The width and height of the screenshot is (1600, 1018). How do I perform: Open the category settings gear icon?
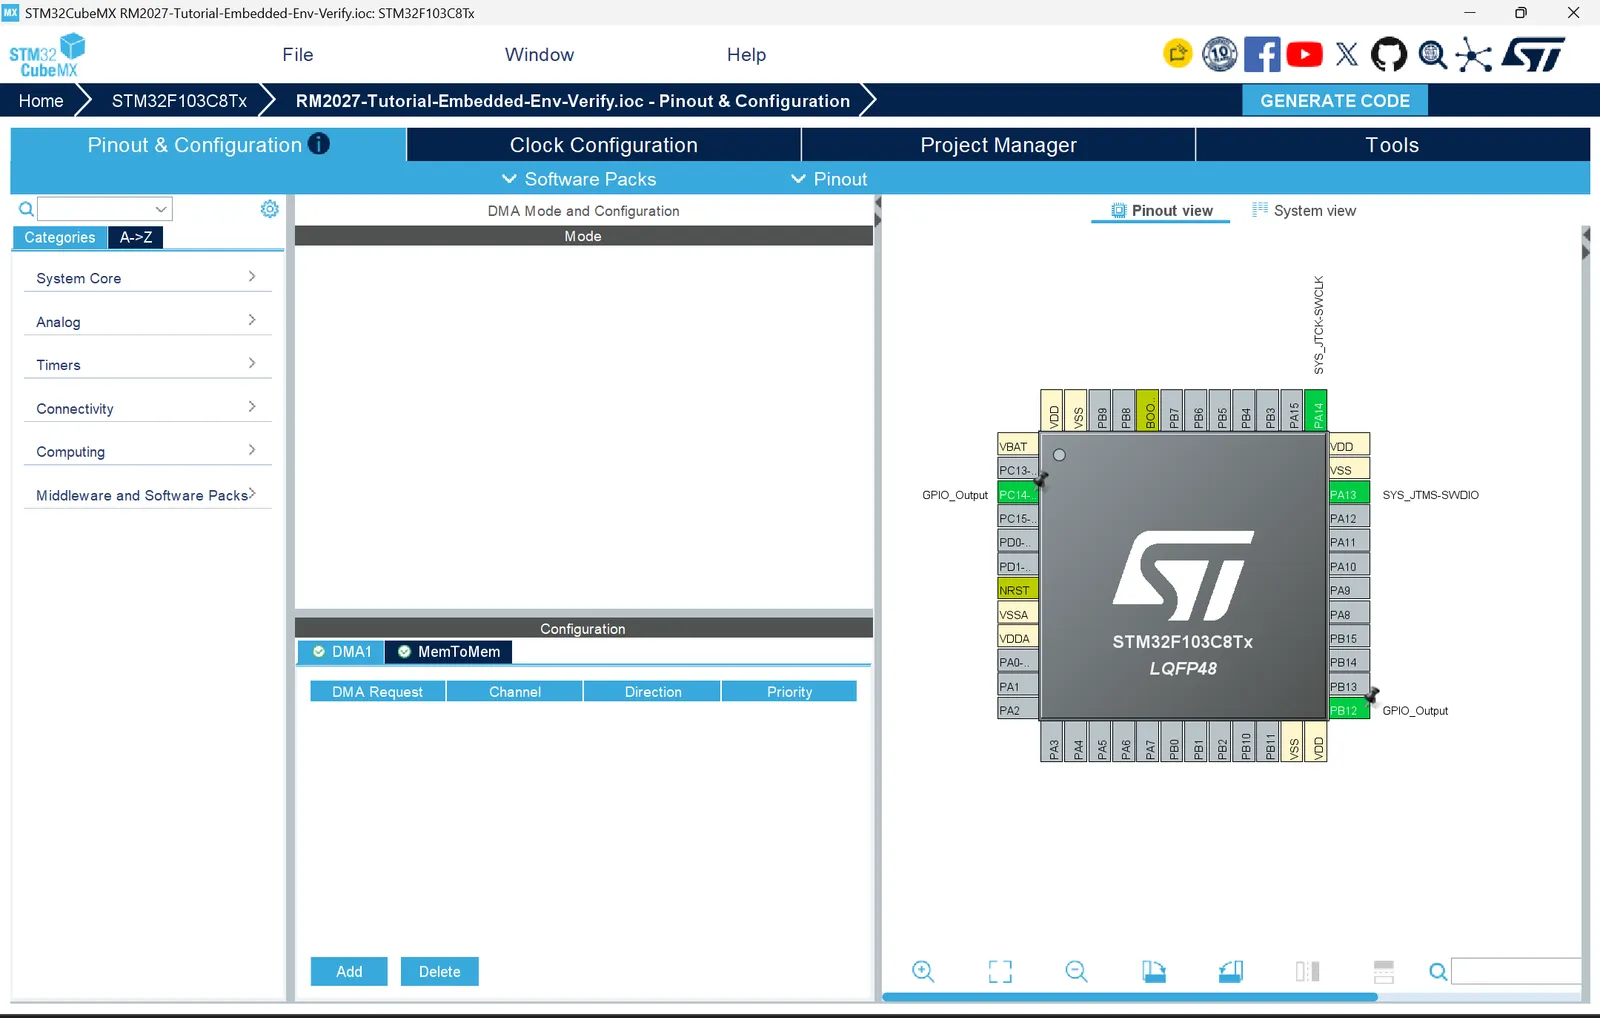click(x=269, y=208)
